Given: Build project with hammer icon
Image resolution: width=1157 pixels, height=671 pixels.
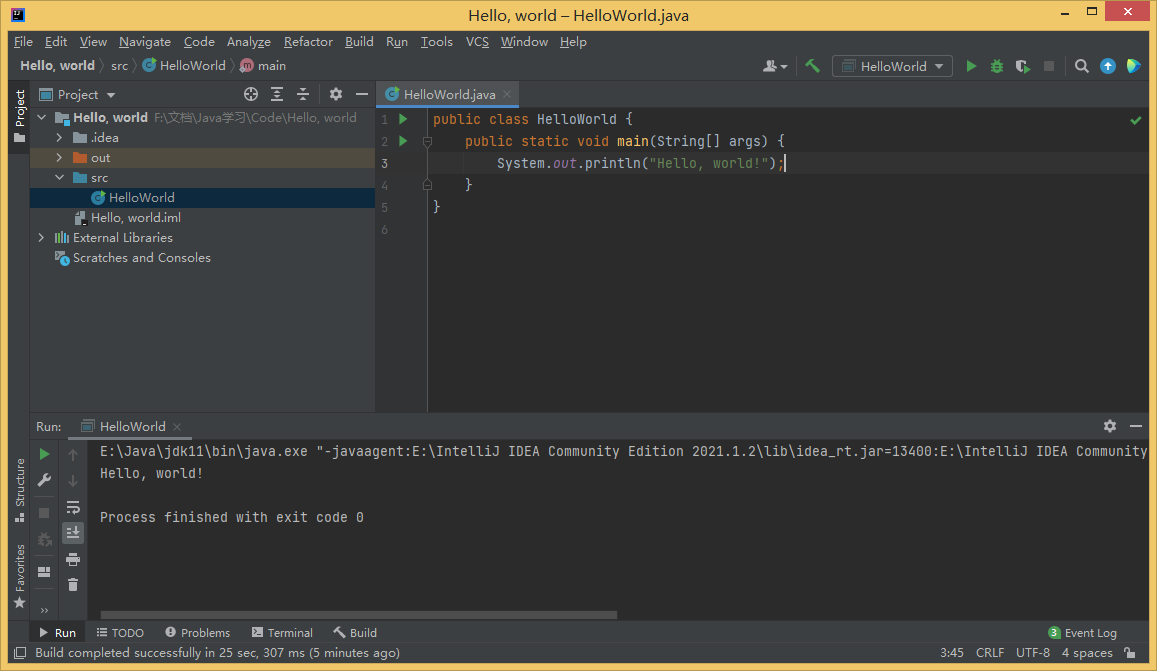Looking at the screenshot, I should 812,66.
